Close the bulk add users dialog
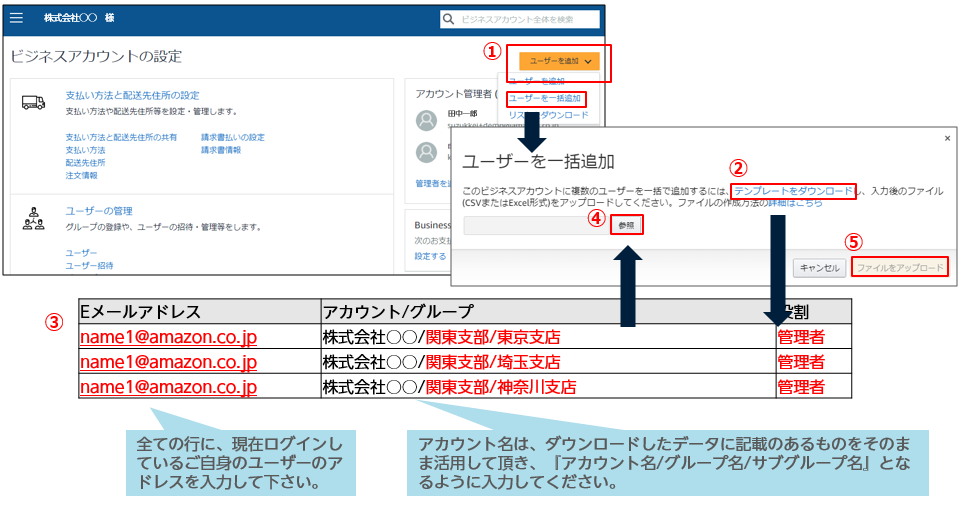Screen dimensions: 963x507 (947, 138)
